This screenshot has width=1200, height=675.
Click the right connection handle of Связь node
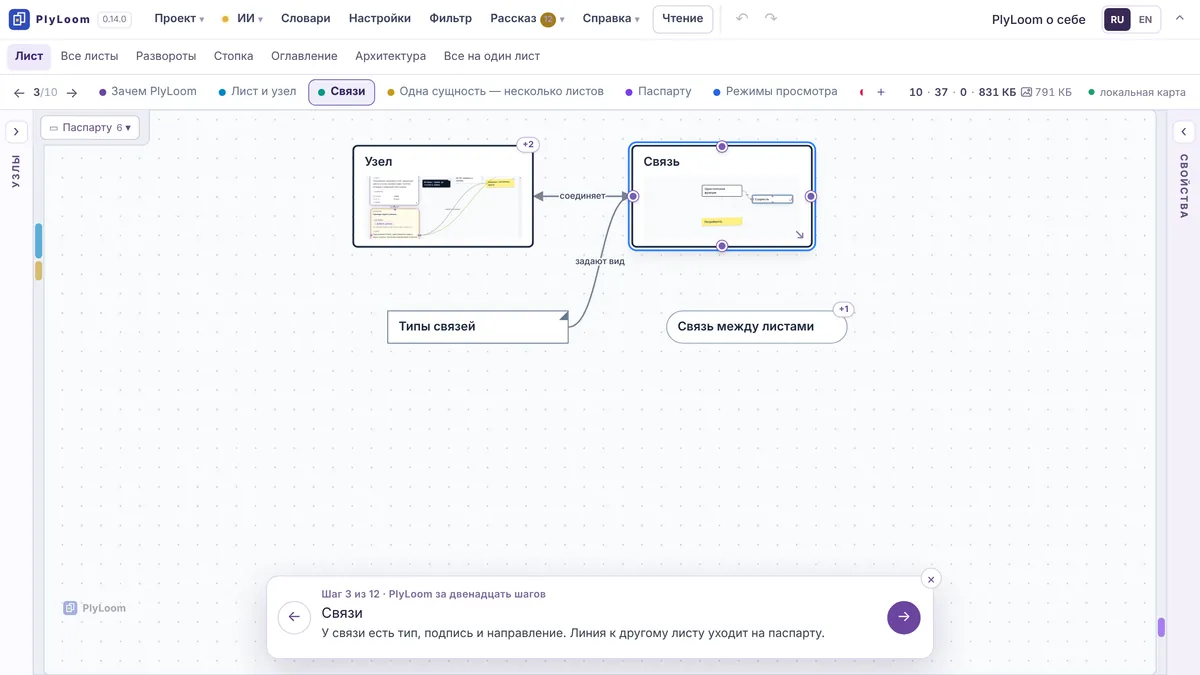811,196
